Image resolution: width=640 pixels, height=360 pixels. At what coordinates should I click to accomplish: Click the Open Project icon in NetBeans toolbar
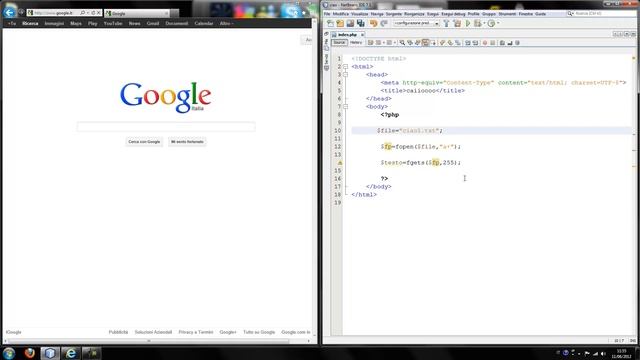[x=350, y=24]
